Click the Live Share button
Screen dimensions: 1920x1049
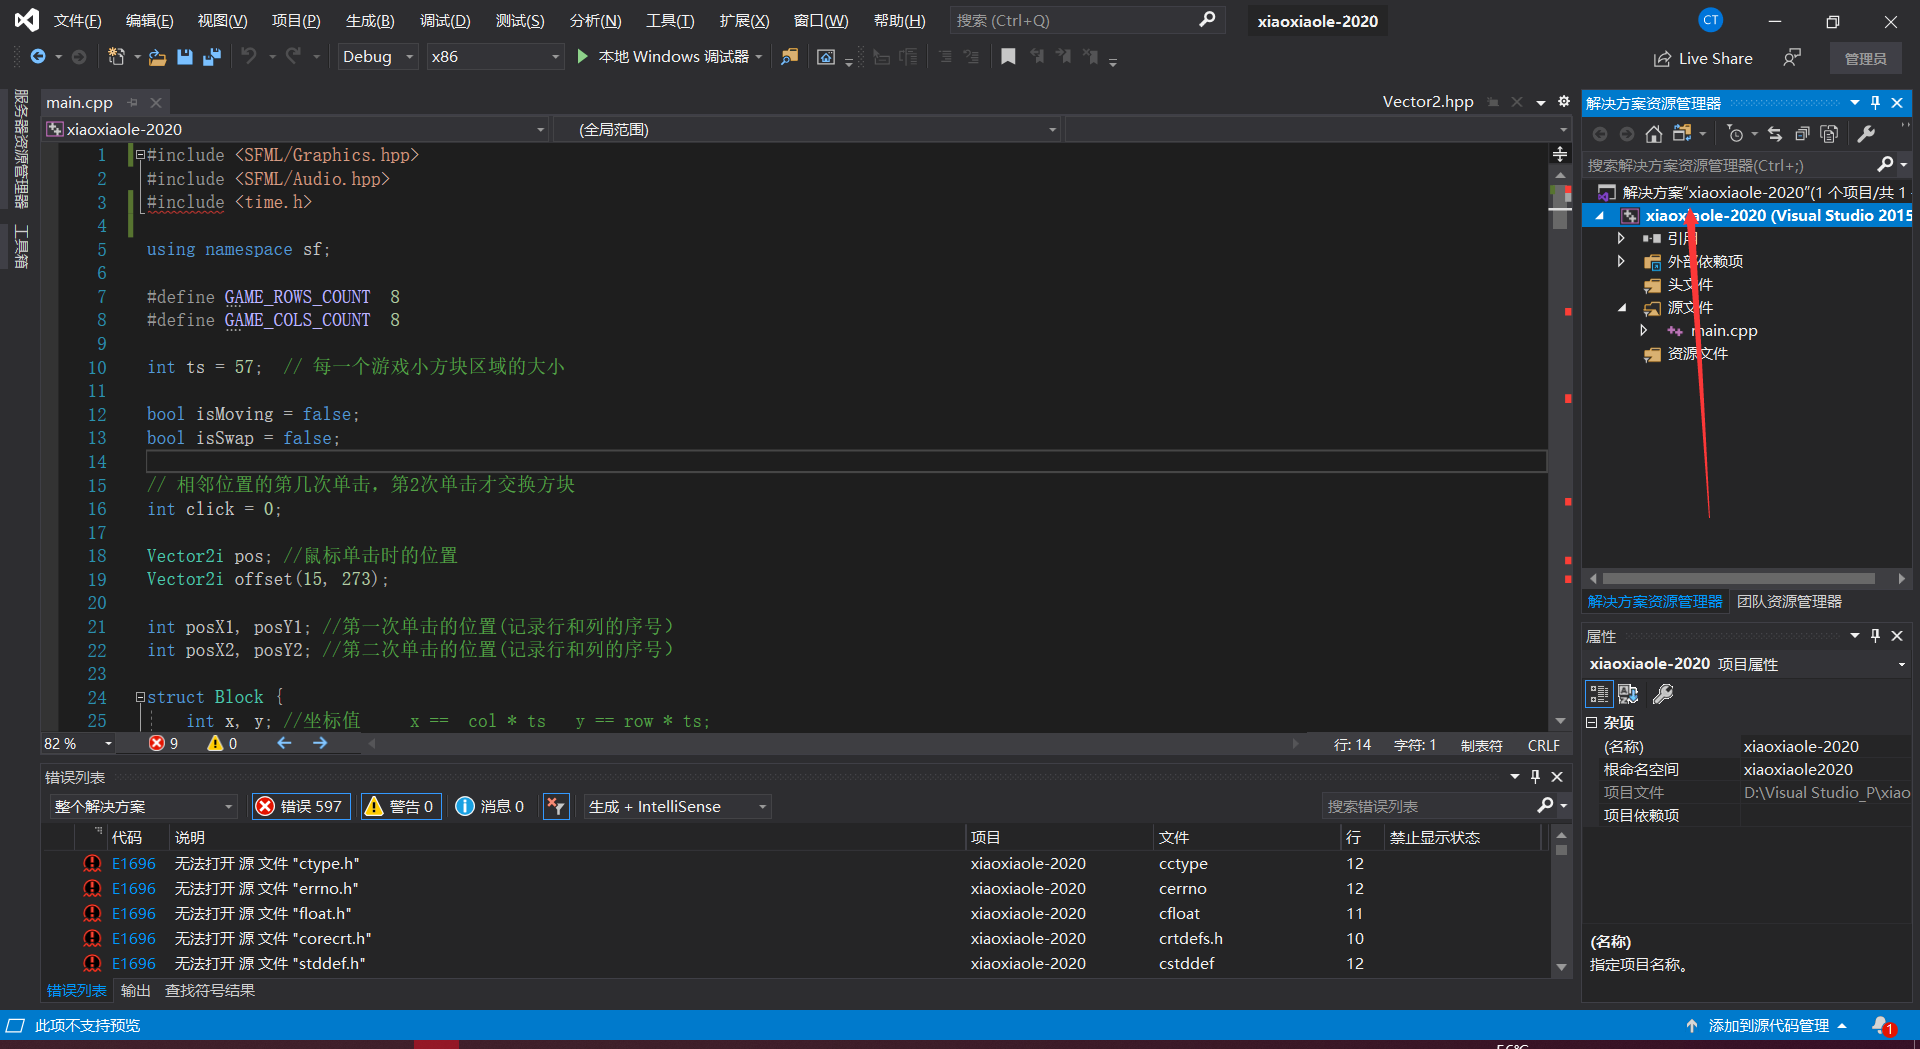pos(1703,58)
